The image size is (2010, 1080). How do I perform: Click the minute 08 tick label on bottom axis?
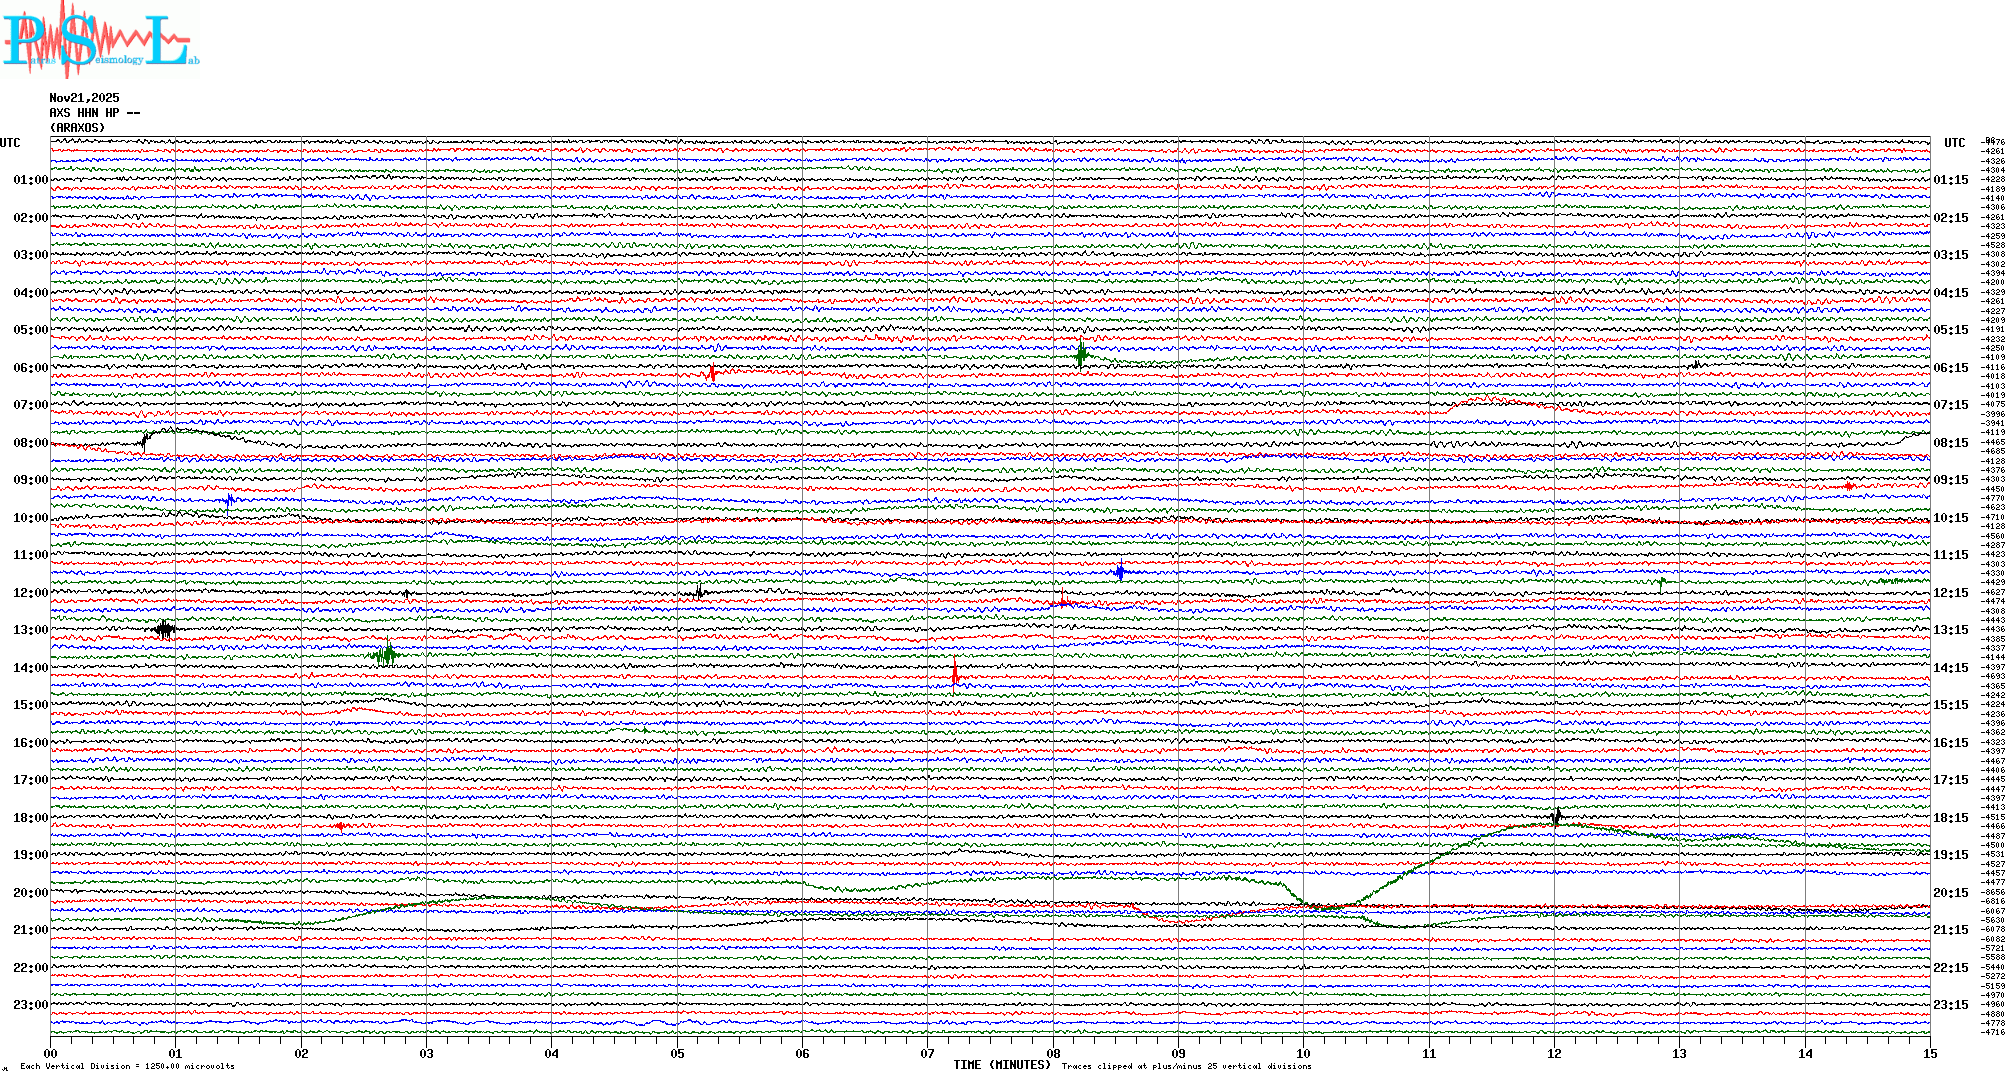tap(1053, 1053)
